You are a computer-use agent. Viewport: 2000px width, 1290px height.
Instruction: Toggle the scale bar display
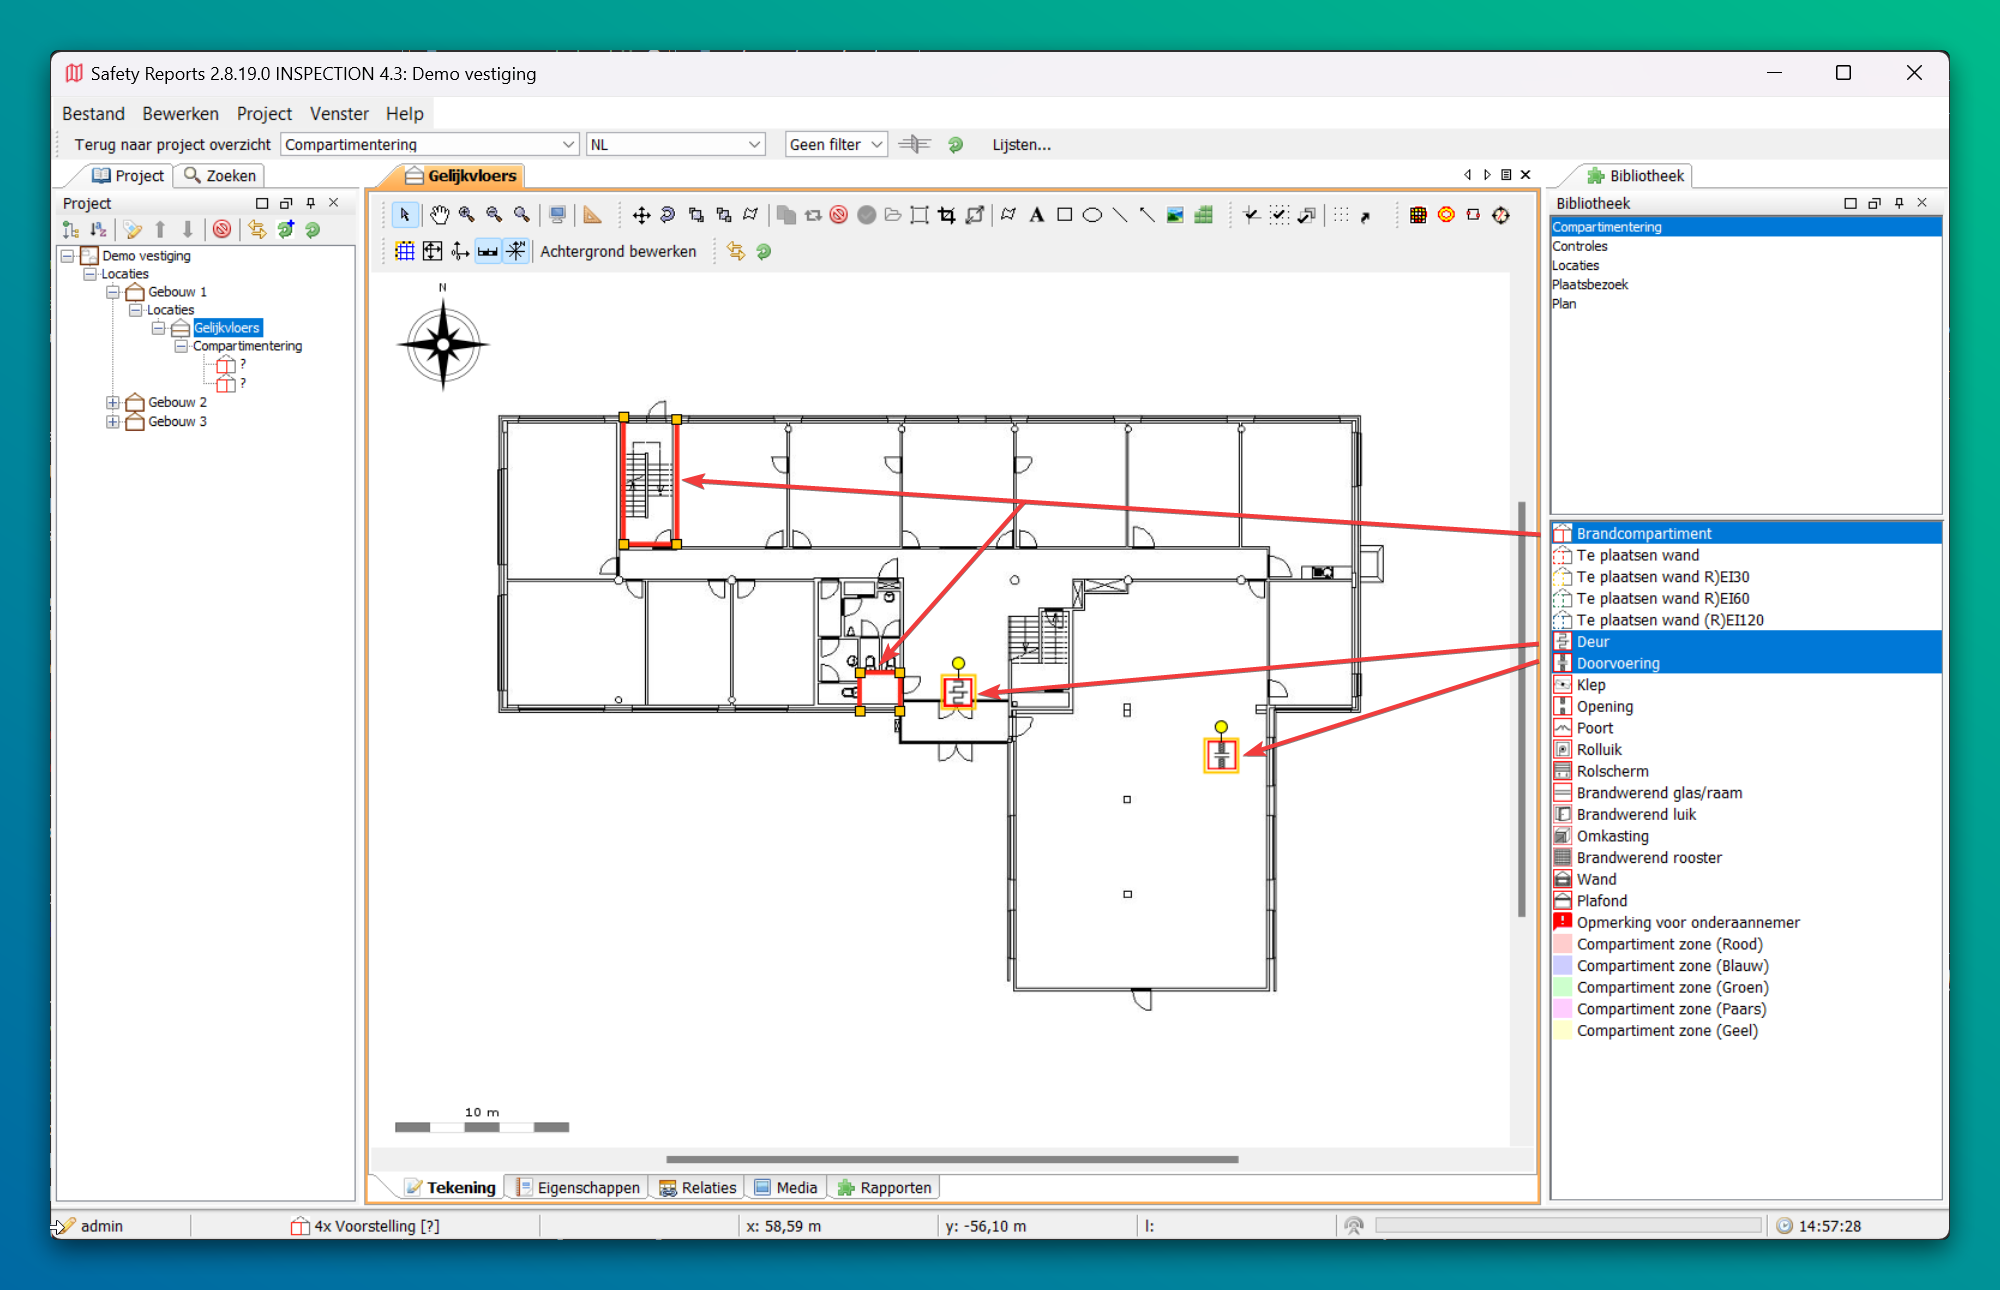tap(488, 251)
